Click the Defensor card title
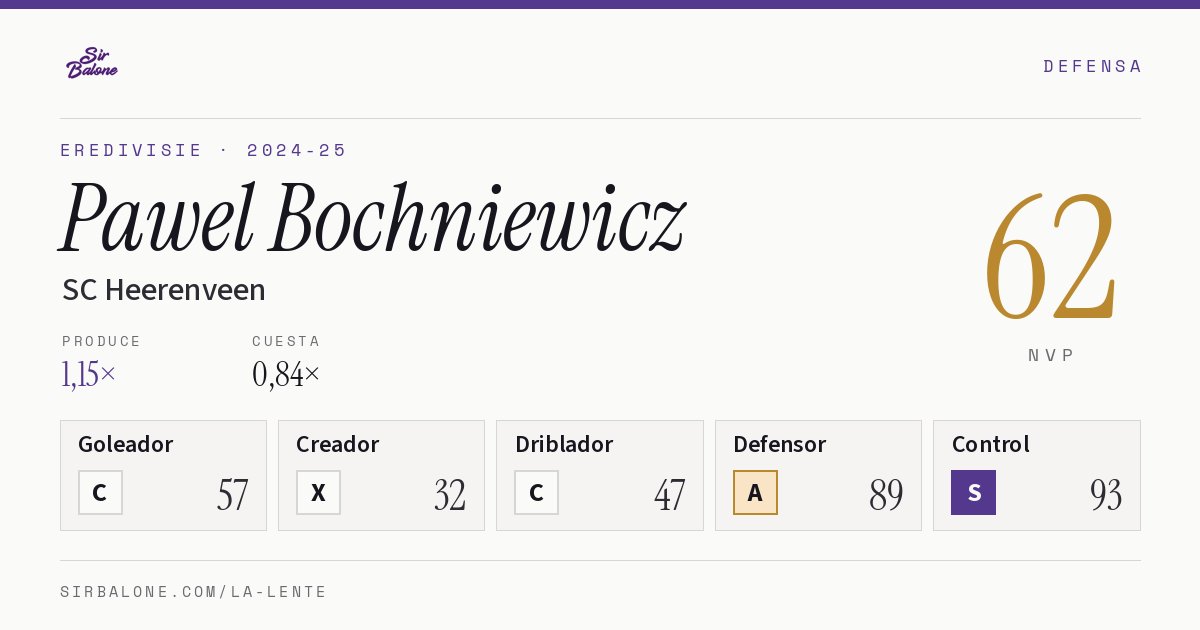Viewport: 1200px width, 630px height. 780,444
